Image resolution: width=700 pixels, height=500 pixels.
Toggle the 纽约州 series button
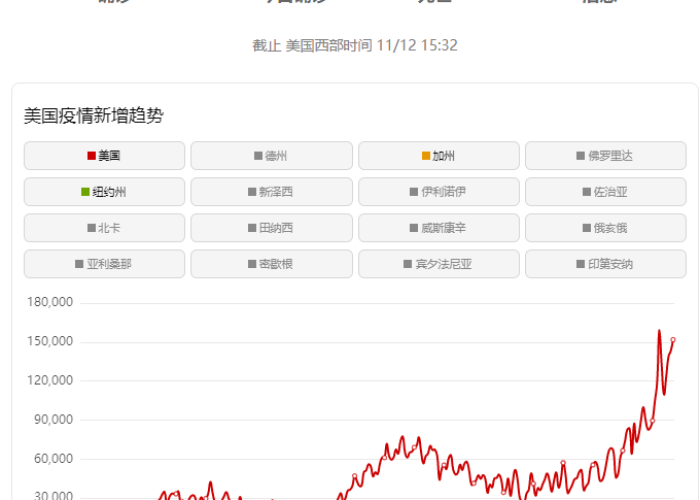pos(104,192)
